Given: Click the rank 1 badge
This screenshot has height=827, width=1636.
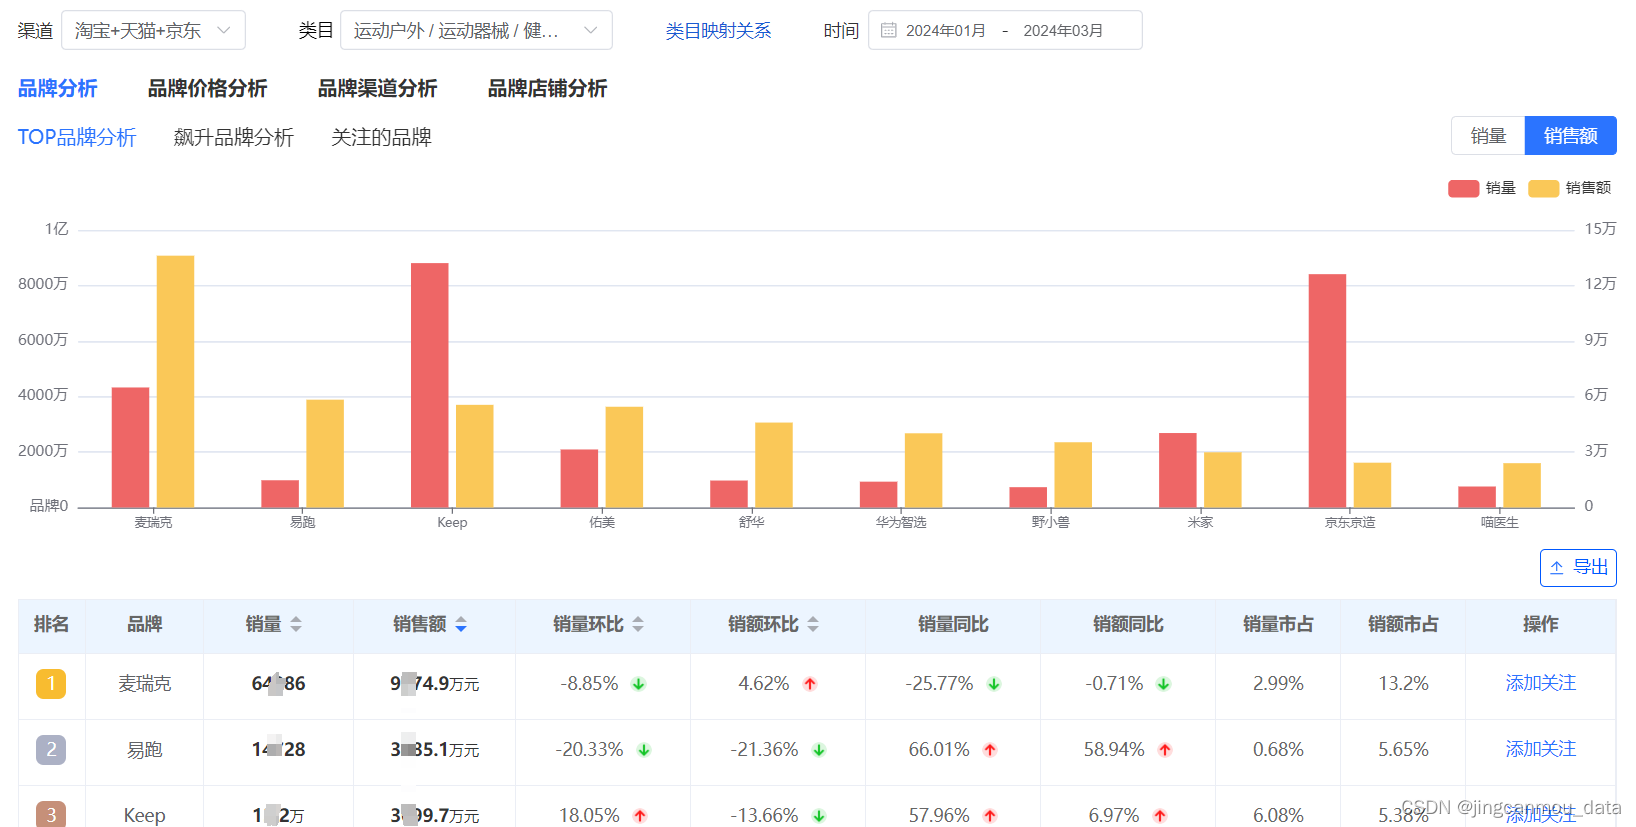Looking at the screenshot, I should pyautogui.click(x=51, y=684).
